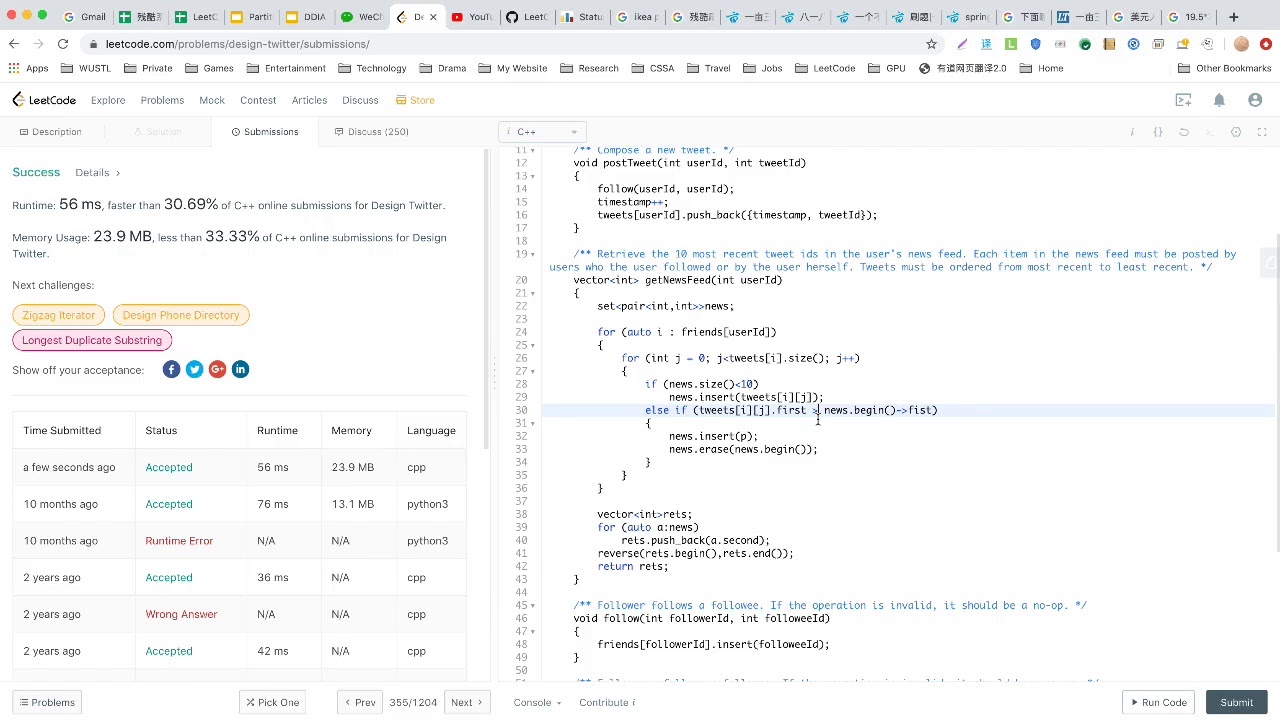Click Run Code button
The width and height of the screenshot is (1280, 720).
1158,702
